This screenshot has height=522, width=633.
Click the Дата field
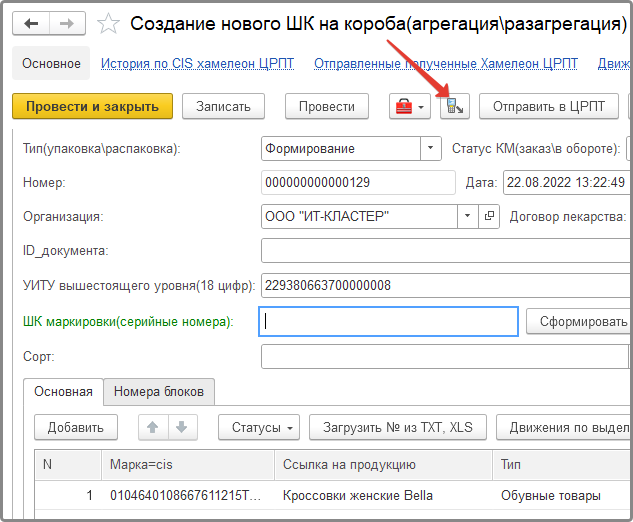[567, 182]
